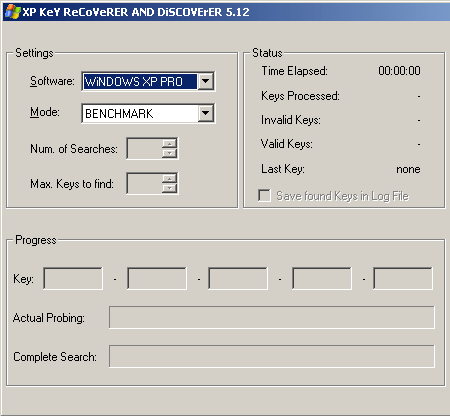Click the Complete Search progress bar

272,356
